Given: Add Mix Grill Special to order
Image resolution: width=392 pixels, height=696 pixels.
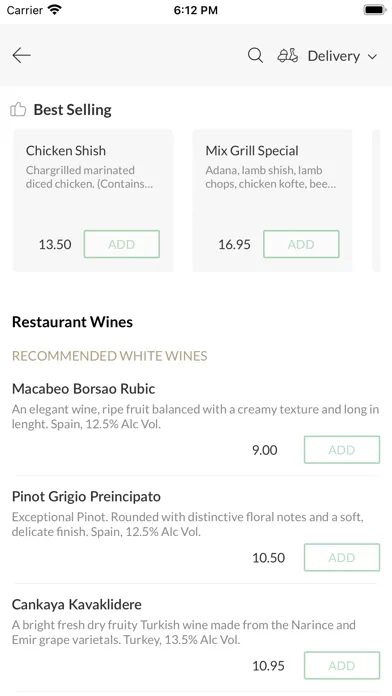Looking at the screenshot, I should click(x=301, y=244).
